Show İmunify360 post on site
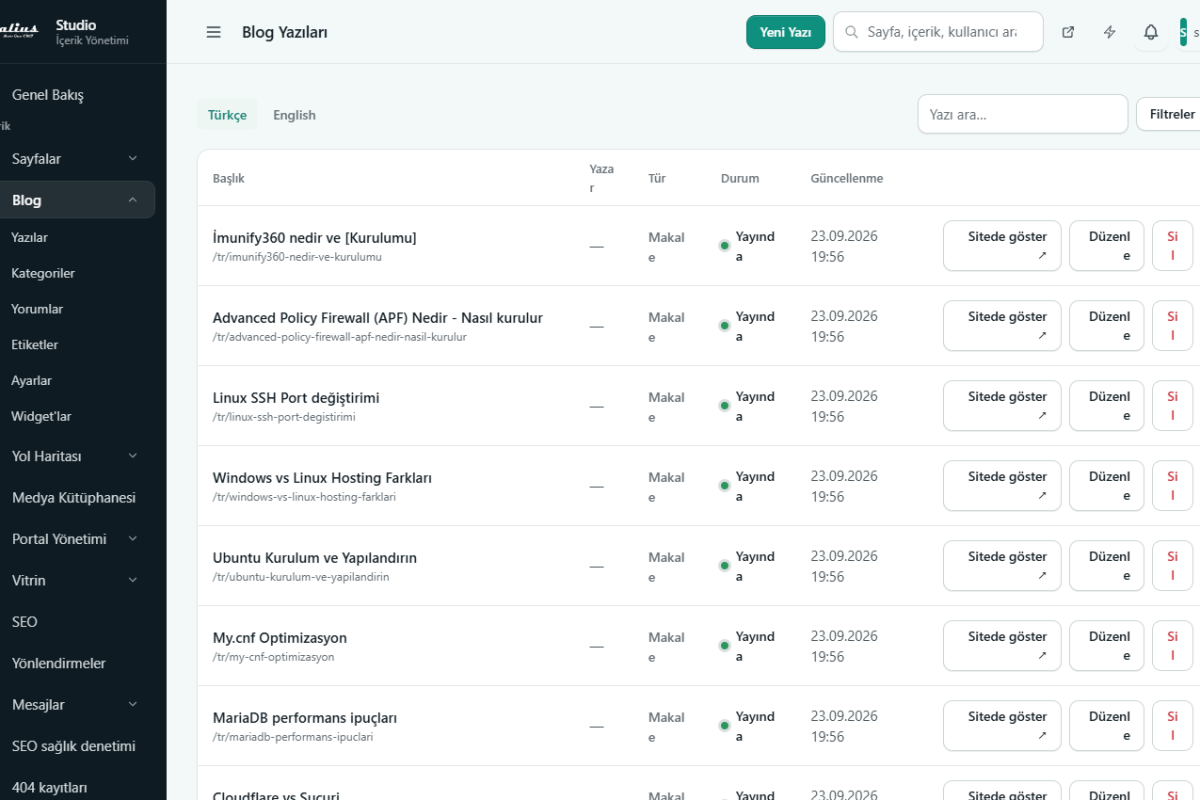This screenshot has height=800, width=1200. click(x=1002, y=246)
